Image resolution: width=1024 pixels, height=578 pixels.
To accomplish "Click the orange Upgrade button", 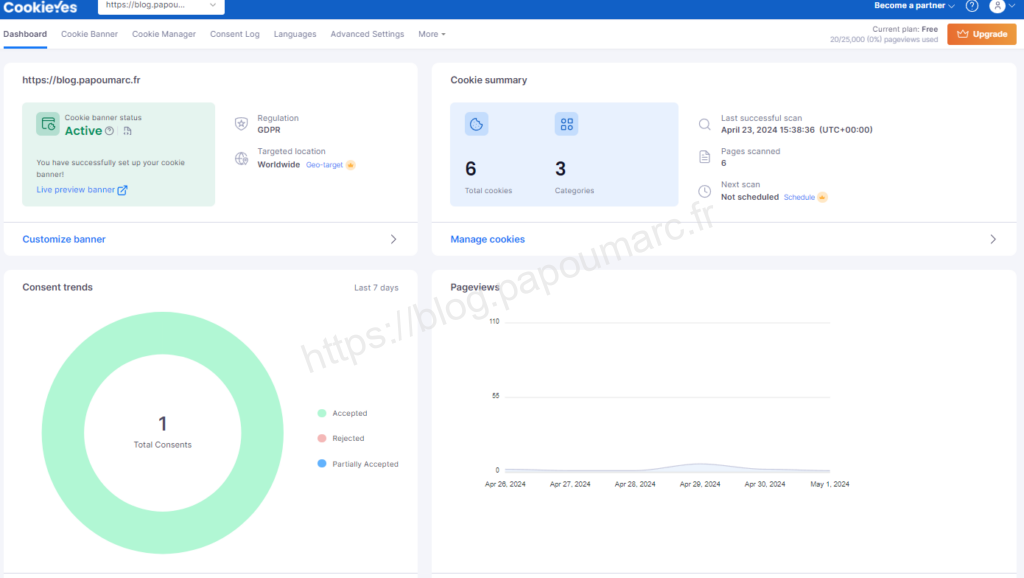I will point(981,34).
